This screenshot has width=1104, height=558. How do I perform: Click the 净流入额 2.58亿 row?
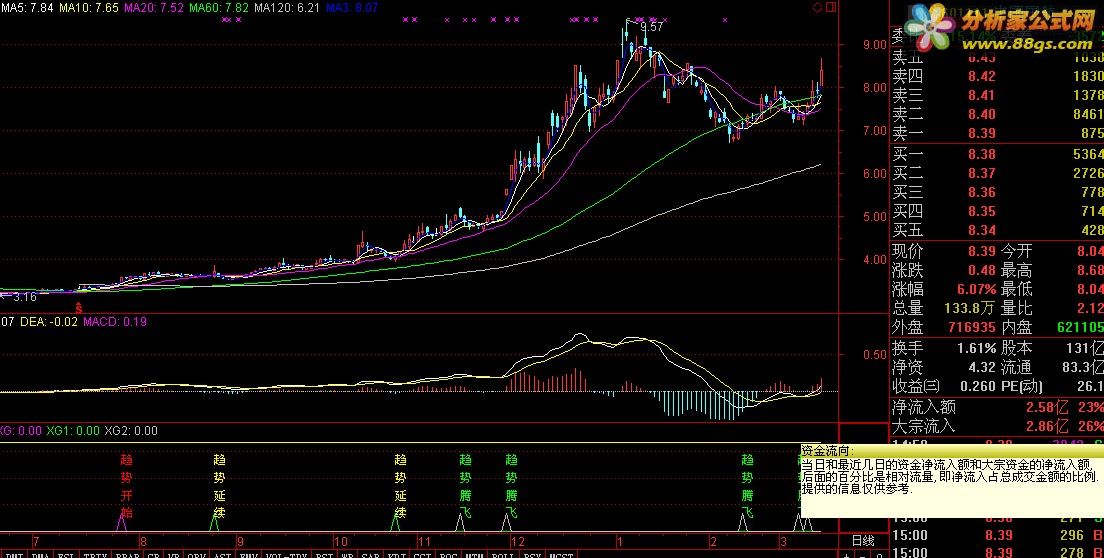click(997, 407)
